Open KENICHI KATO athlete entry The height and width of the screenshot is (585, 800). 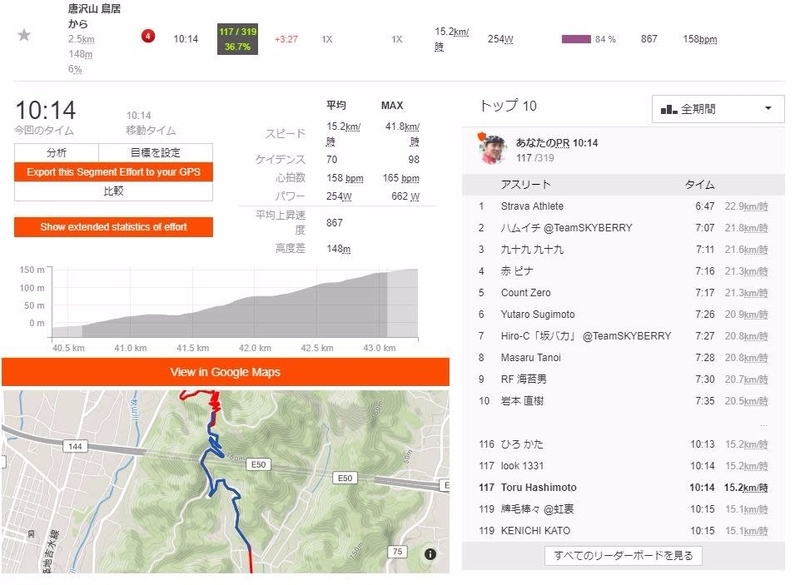(535, 530)
